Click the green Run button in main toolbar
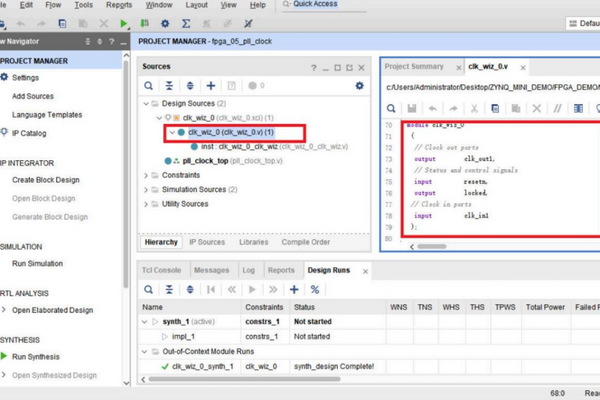Screen dimensions: 600x400 pyautogui.click(x=124, y=23)
